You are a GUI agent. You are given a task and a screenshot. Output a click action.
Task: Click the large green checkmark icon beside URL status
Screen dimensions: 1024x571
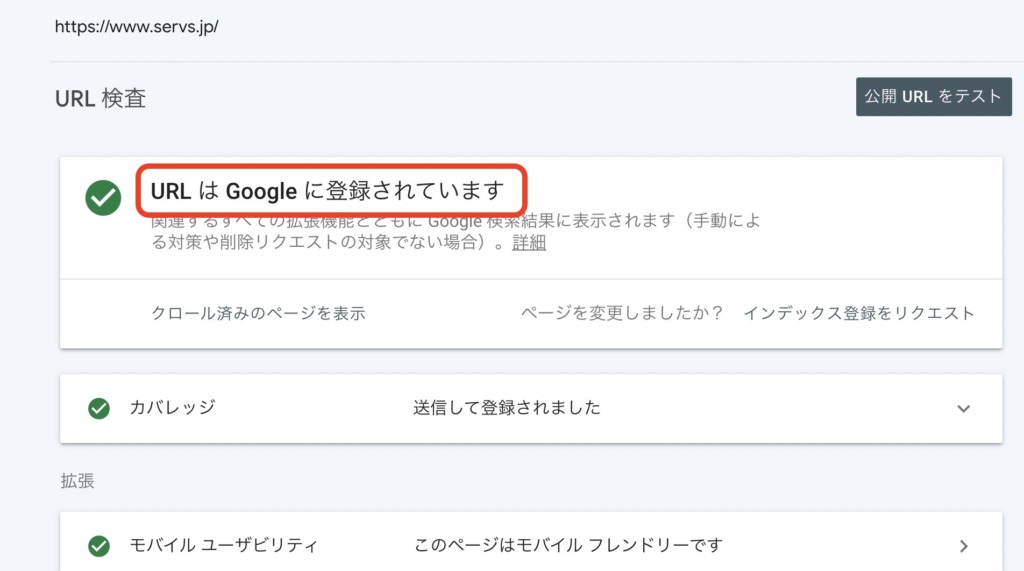click(x=103, y=197)
